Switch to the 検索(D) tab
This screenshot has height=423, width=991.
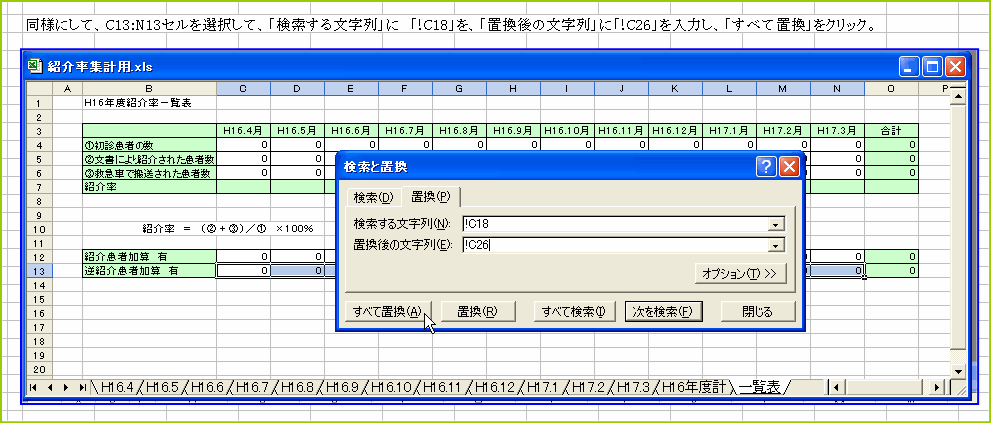pos(374,198)
